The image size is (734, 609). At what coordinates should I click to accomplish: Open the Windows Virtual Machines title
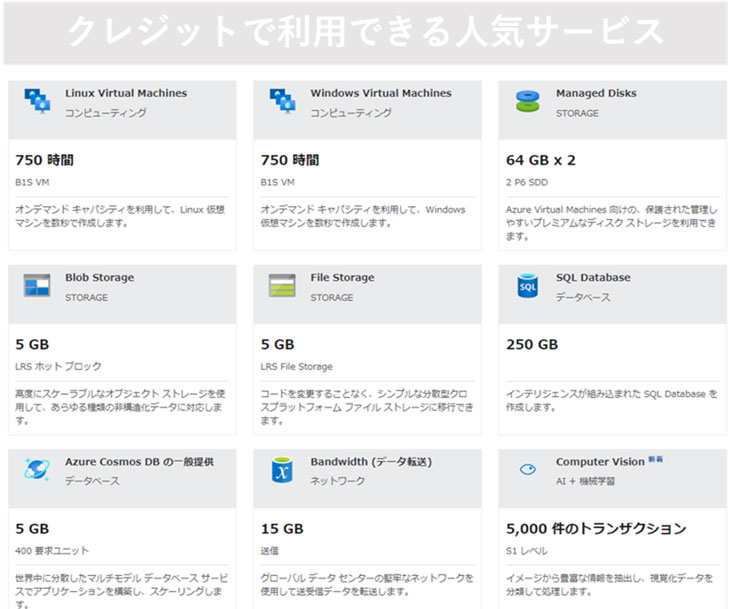click(381, 93)
